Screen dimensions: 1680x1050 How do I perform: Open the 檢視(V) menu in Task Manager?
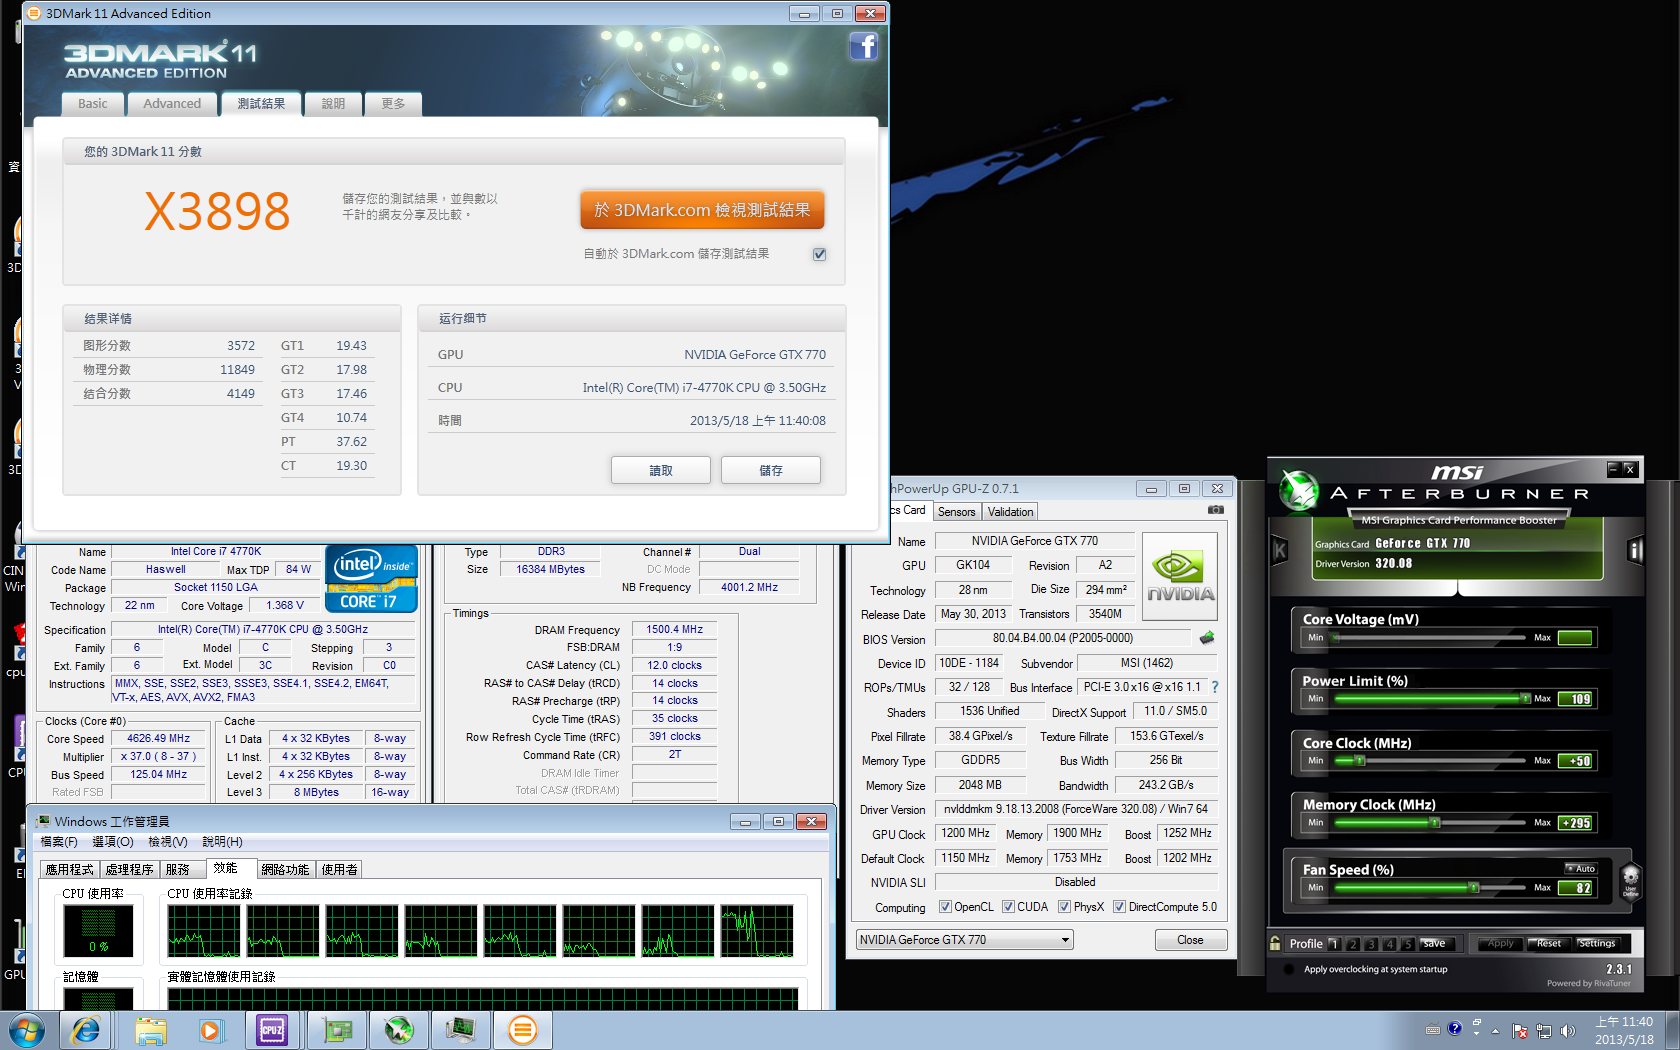coord(167,842)
